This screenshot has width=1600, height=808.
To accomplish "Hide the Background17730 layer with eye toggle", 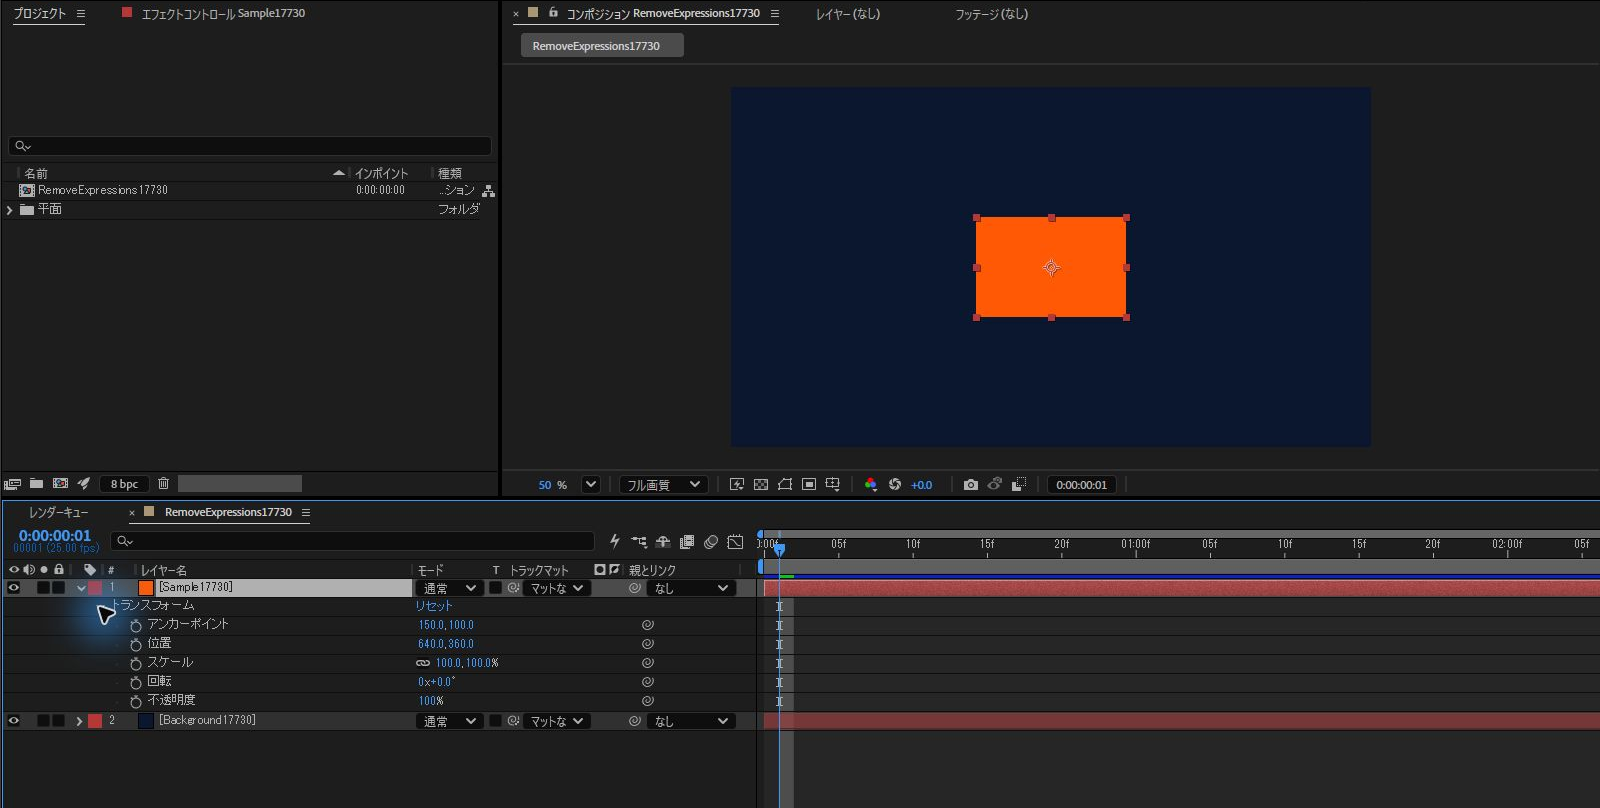I will click(x=14, y=721).
